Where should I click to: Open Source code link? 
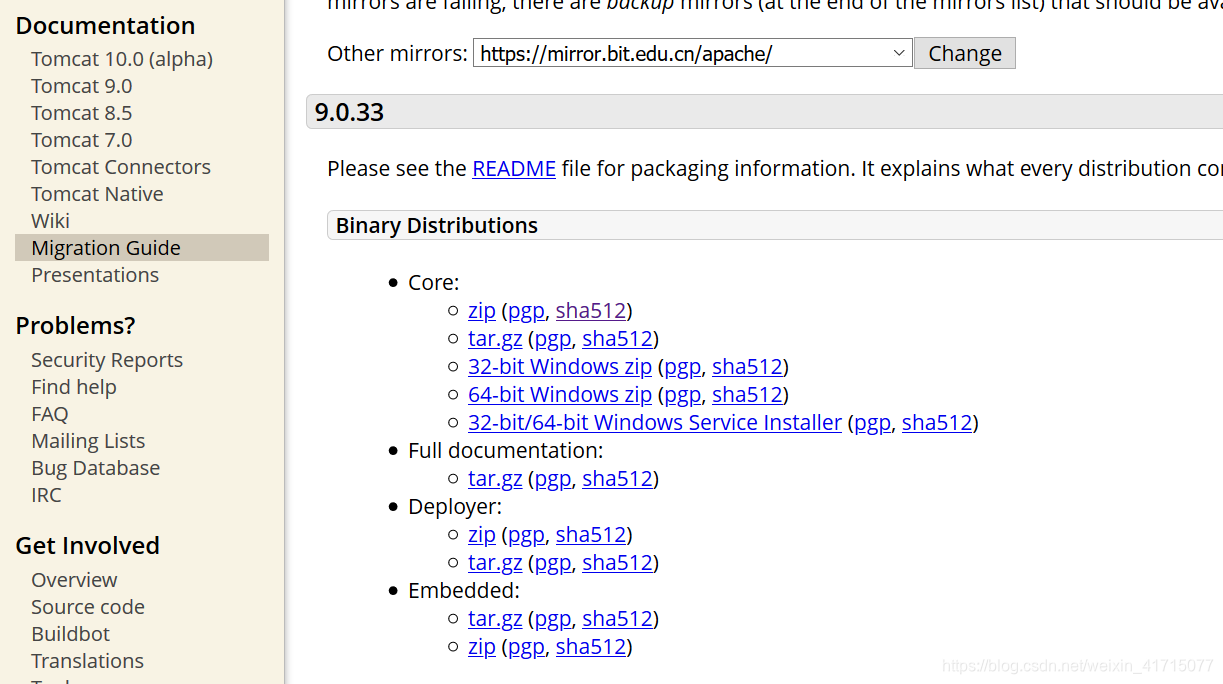click(88, 607)
